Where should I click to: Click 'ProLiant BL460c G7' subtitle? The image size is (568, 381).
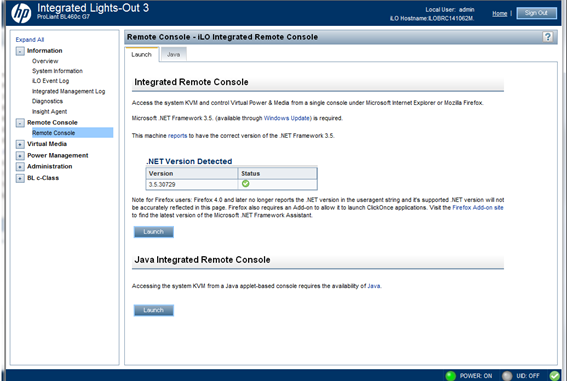[63, 17]
